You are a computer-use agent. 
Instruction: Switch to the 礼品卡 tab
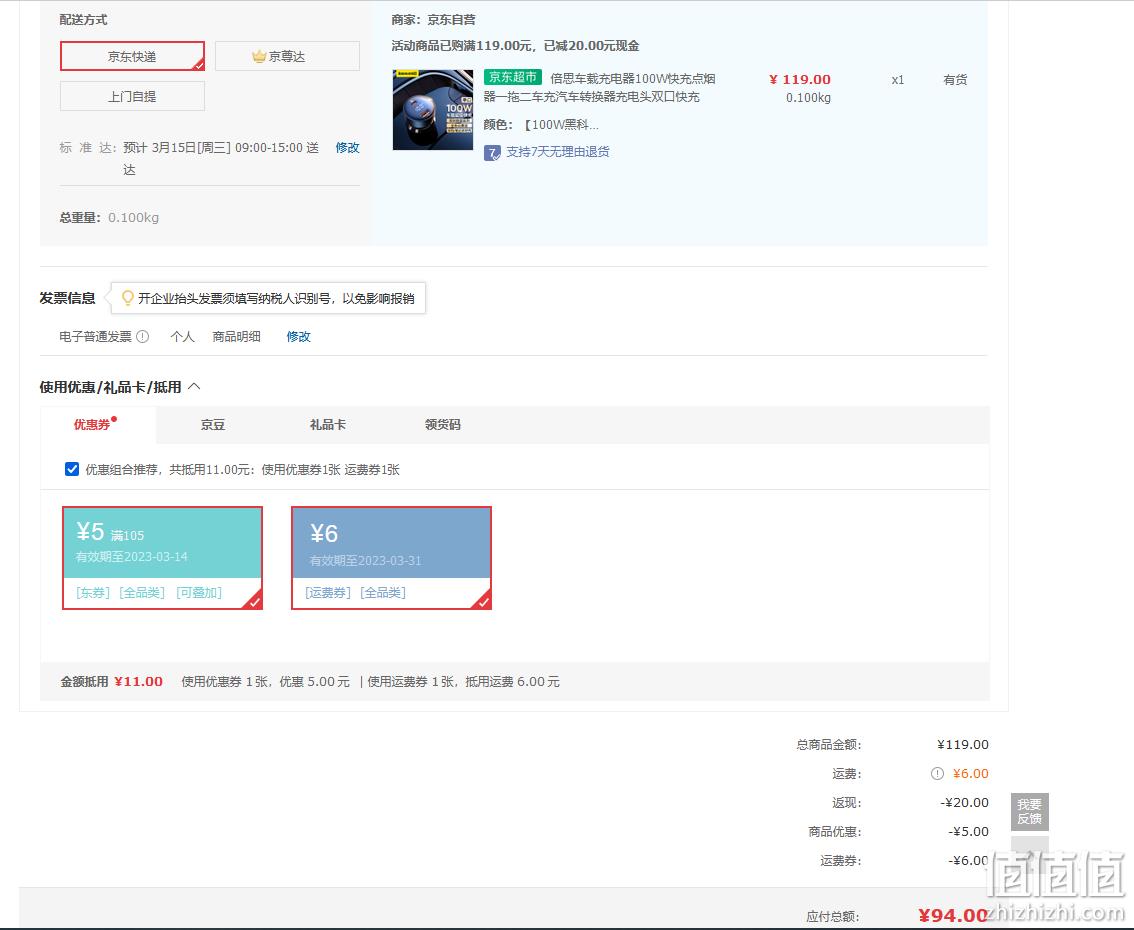(x=328, y=425)
